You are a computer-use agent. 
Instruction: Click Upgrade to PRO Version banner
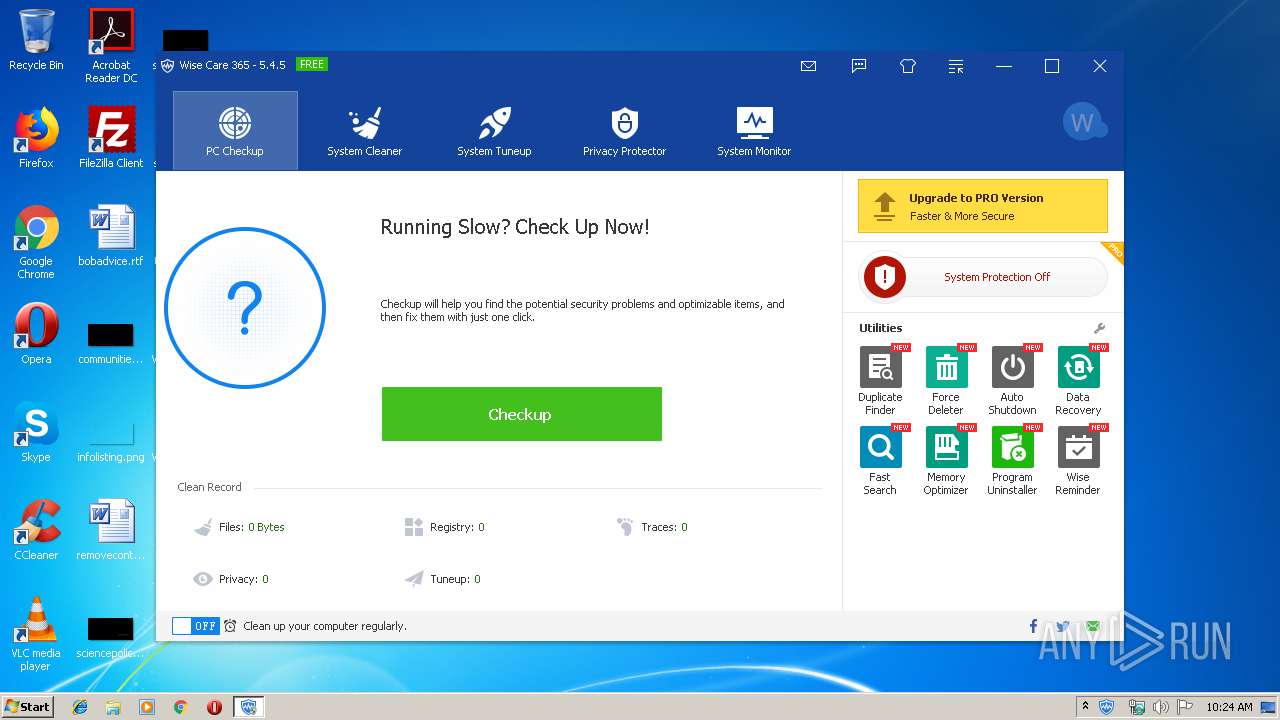click(x=982, y=206)
